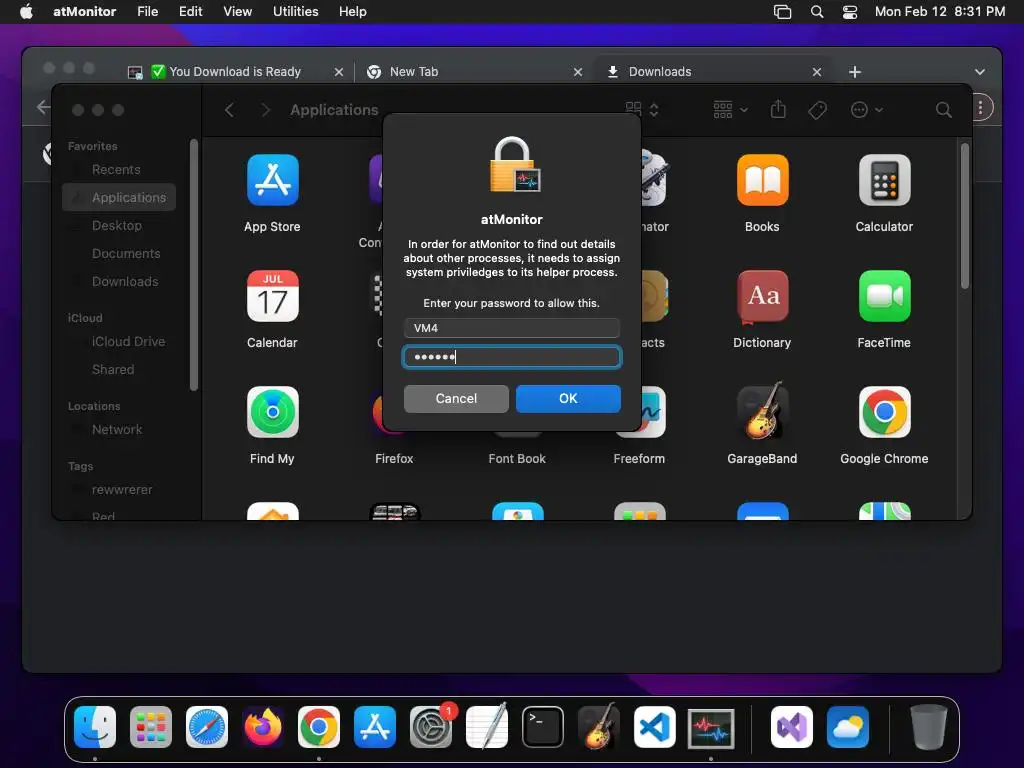Click the Finder share toolbar icon

(778, 109)
